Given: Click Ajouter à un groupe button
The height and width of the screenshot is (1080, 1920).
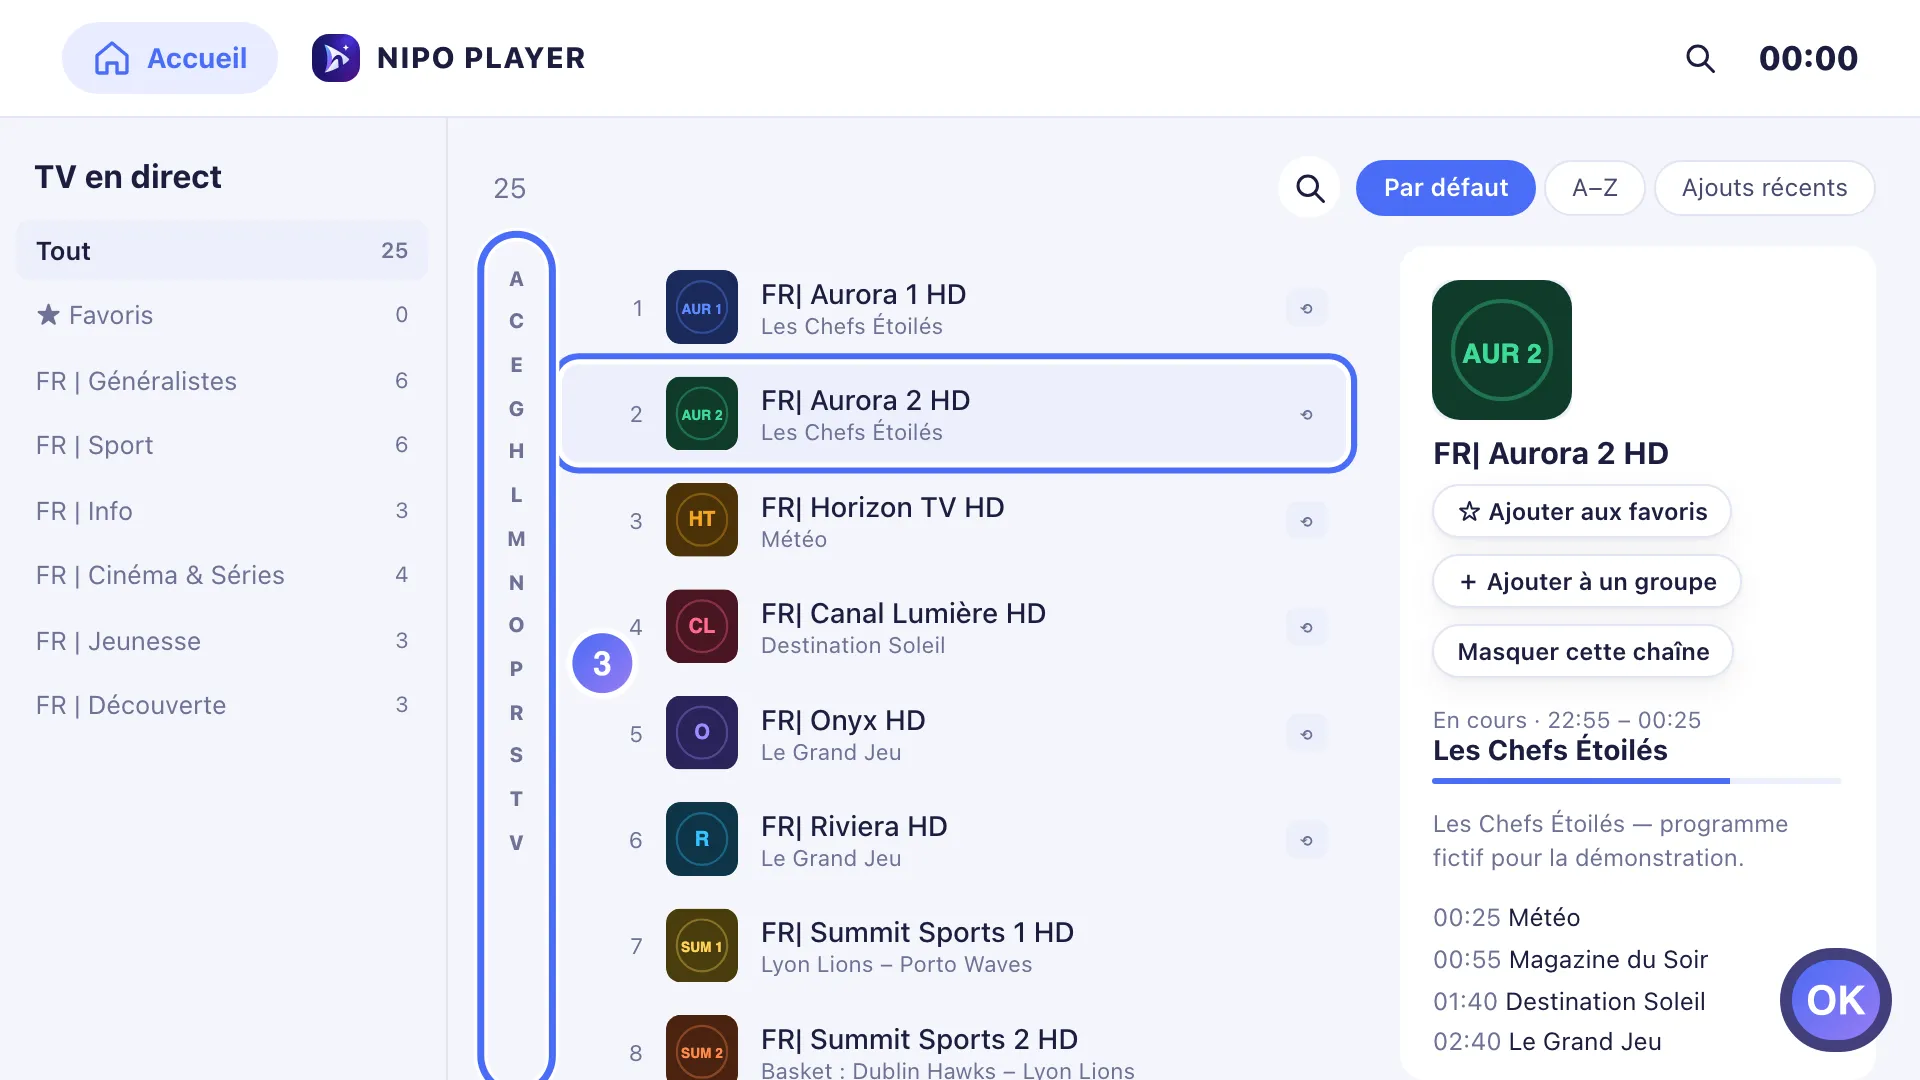Looking at the screenshot, I should pos(1587,581).
